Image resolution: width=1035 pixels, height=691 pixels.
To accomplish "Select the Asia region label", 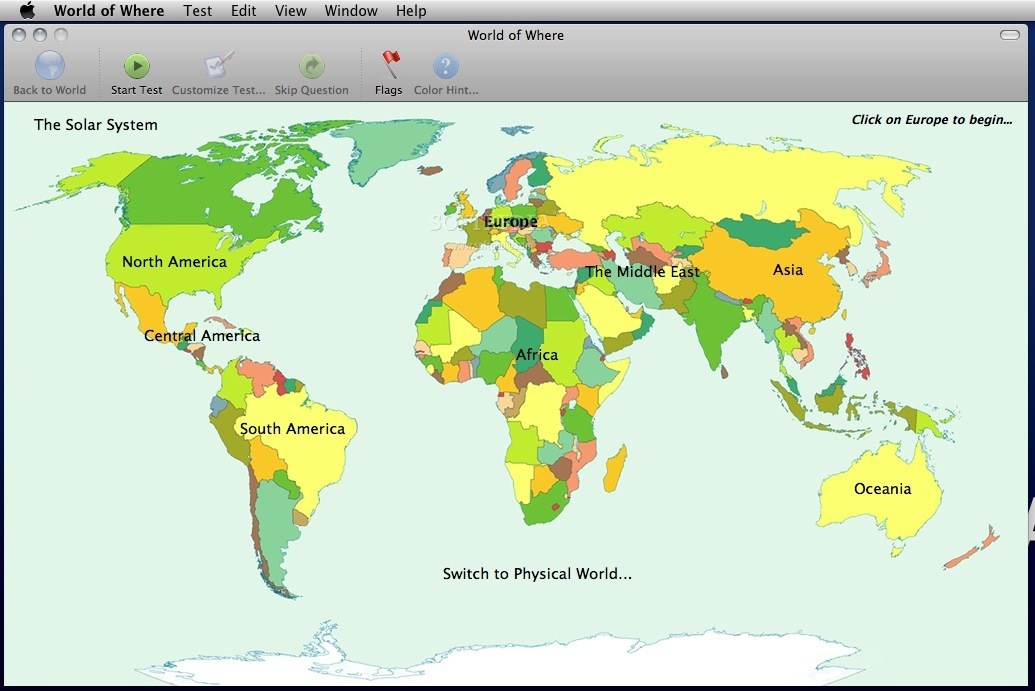I will tap(788, 269).
